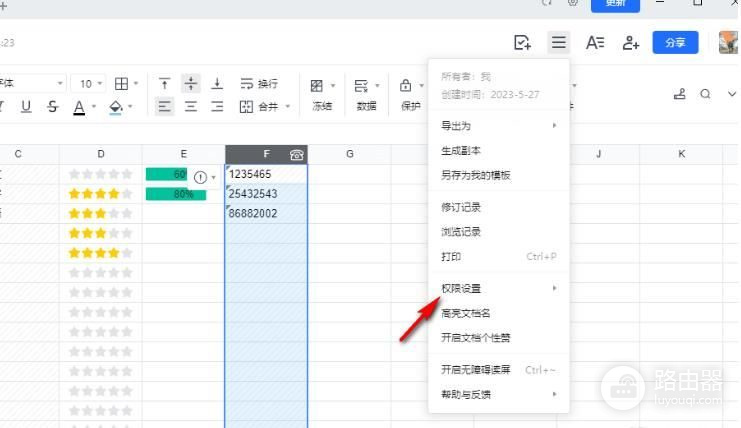Image resolution: width=741 pixels, height=428 pixels.
Task: Click the merge cells 合并 button
Action: coord(259,106)
